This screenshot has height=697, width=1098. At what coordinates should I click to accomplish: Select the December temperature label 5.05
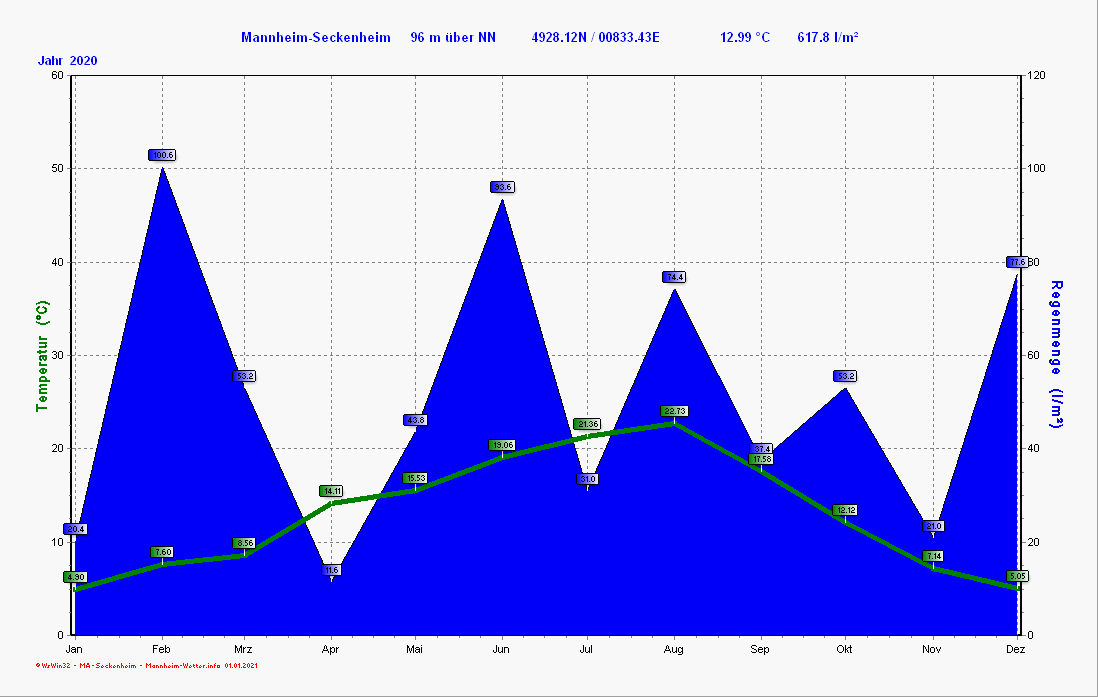pos(1017,576)
